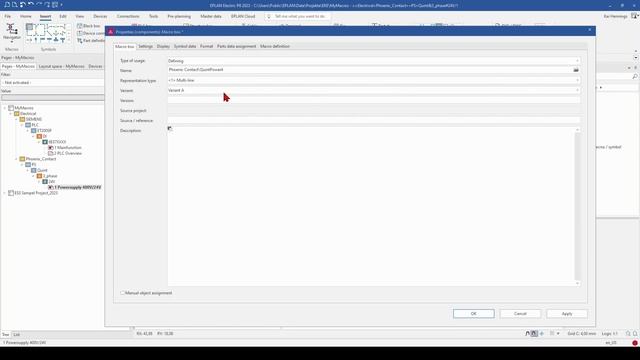The width and height of the screenshot is (640, 360).
Task: Click the search magnifier icon in right panel
Action: coord(635,76)
